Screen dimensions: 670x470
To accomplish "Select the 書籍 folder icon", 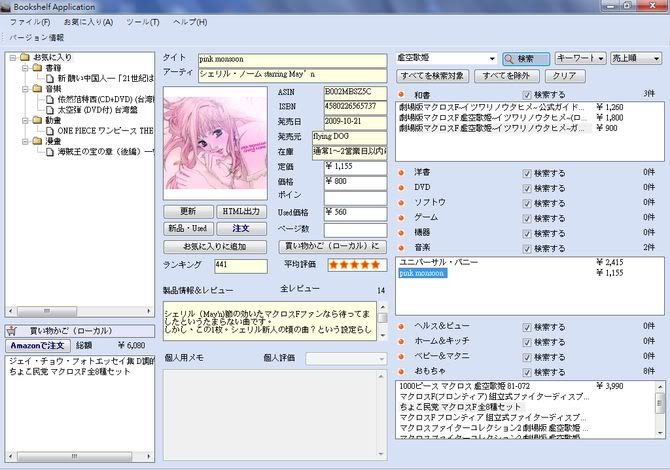I will [x=38, y=68].
